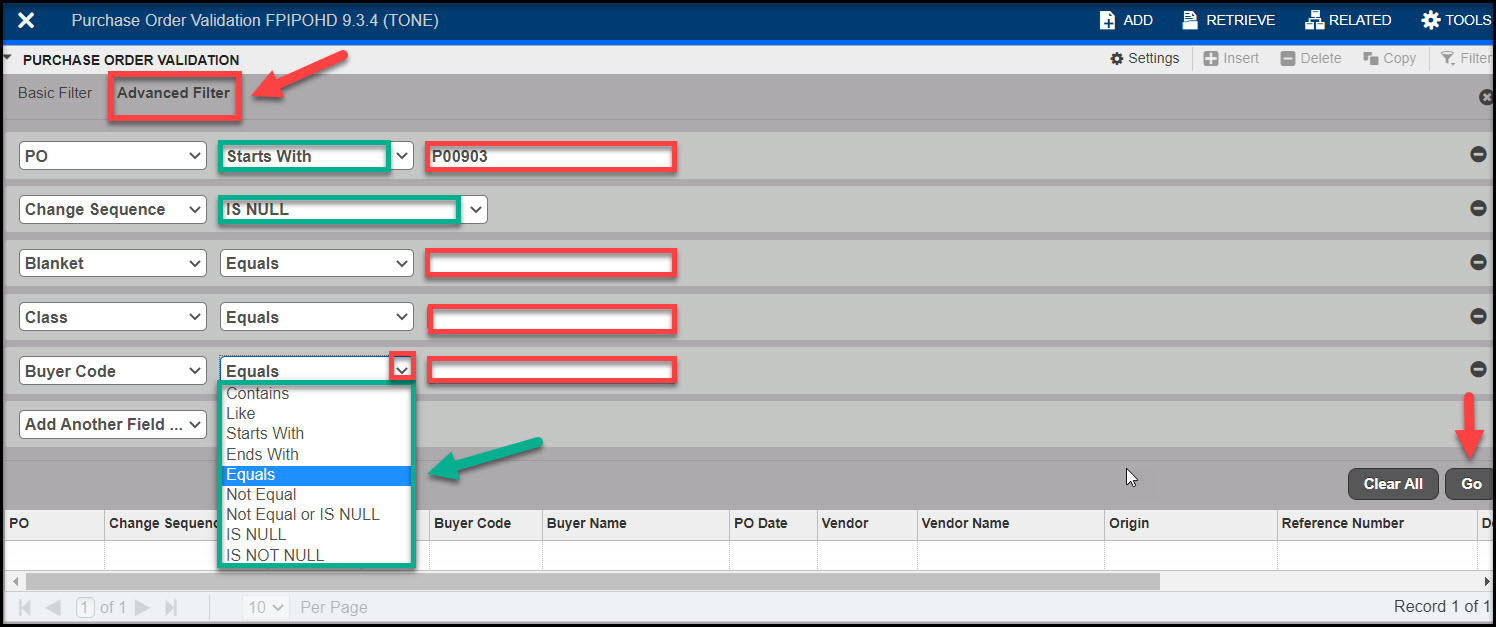The height and width of the screenshot is (627, 1496).
Task: Click the Filter funnel icon
Action: (1465, 58)
